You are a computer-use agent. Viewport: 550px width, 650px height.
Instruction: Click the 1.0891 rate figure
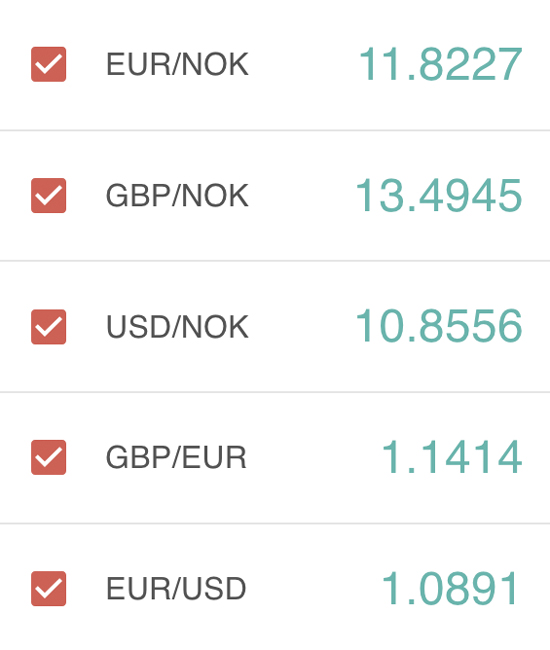click(450, 589)
